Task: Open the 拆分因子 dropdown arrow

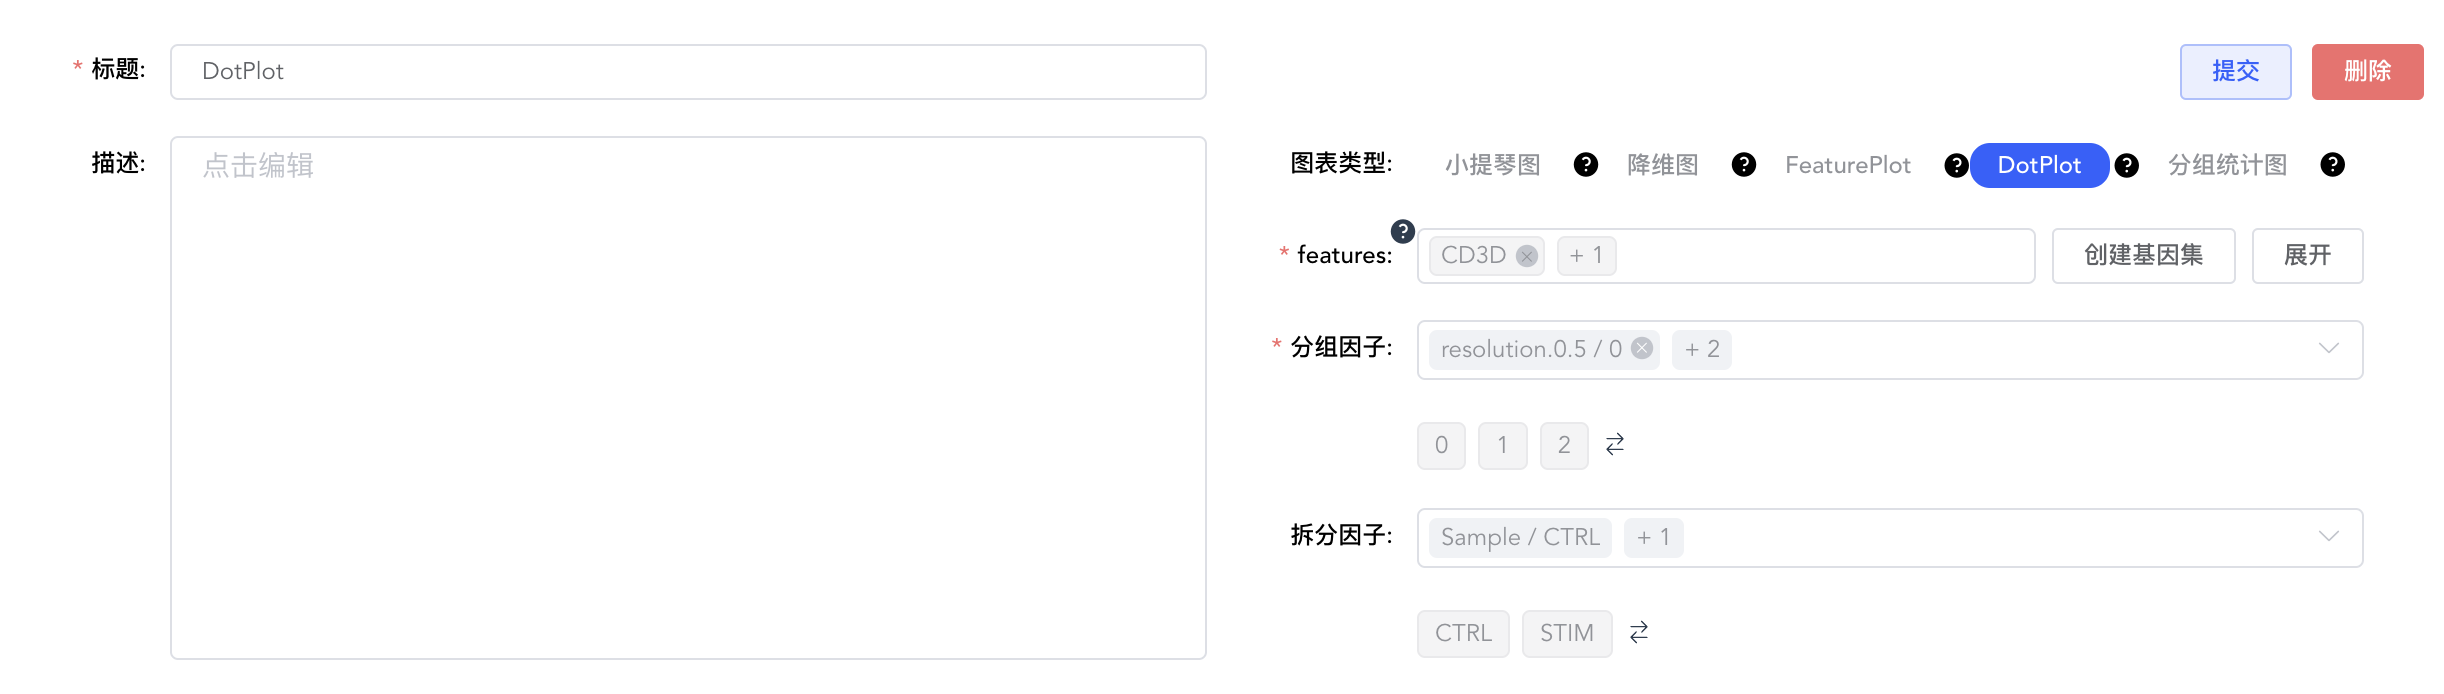Action: (x=2328, y=536)
